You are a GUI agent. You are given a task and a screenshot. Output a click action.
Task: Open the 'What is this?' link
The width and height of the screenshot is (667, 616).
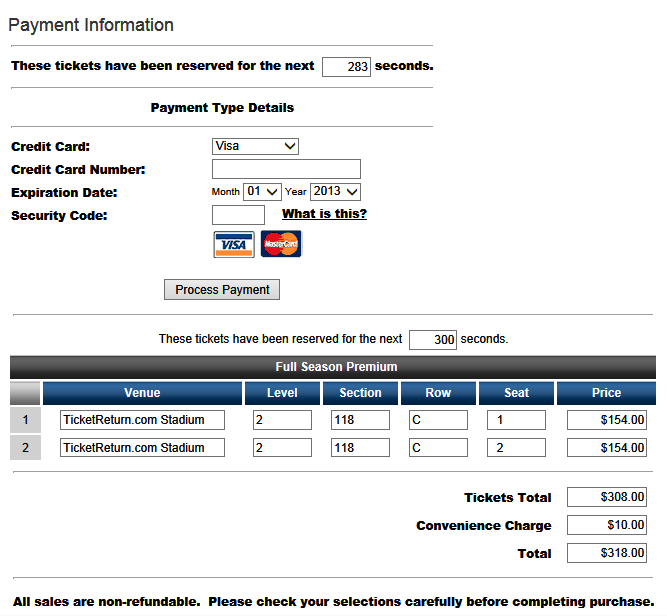pyautogui.click(x=324, y=214)
